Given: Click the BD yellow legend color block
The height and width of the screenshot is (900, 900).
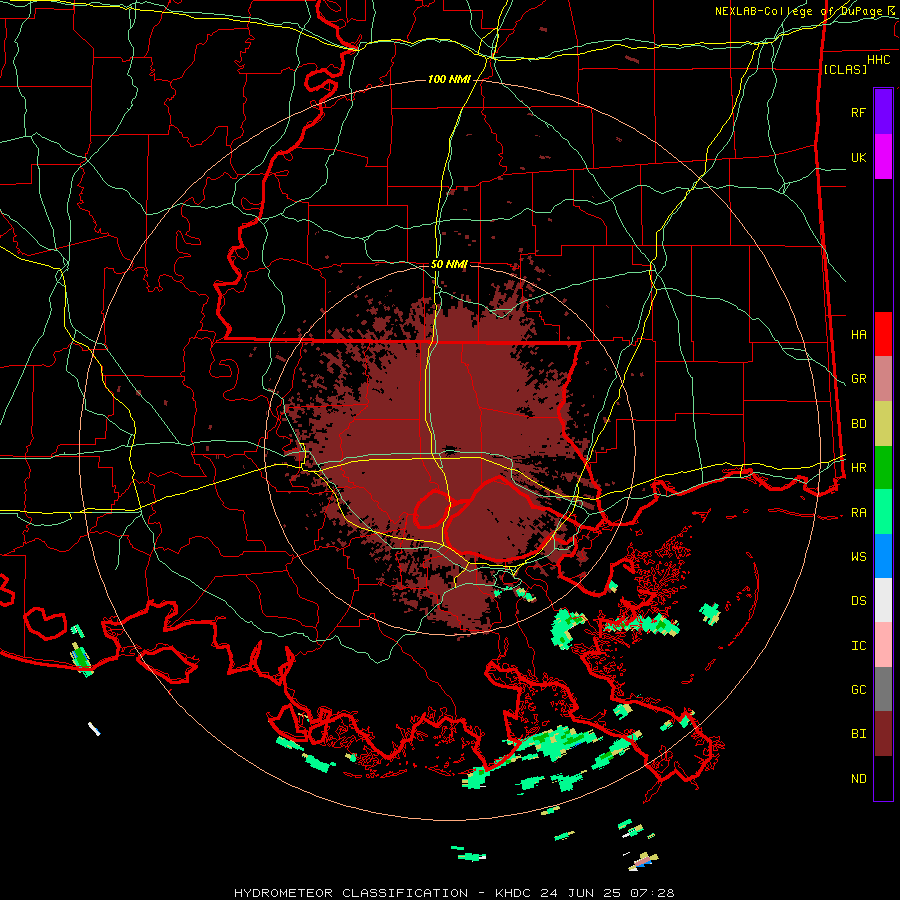Looking at the screenshot, I should pyautogui.click(x=883, y=424).
